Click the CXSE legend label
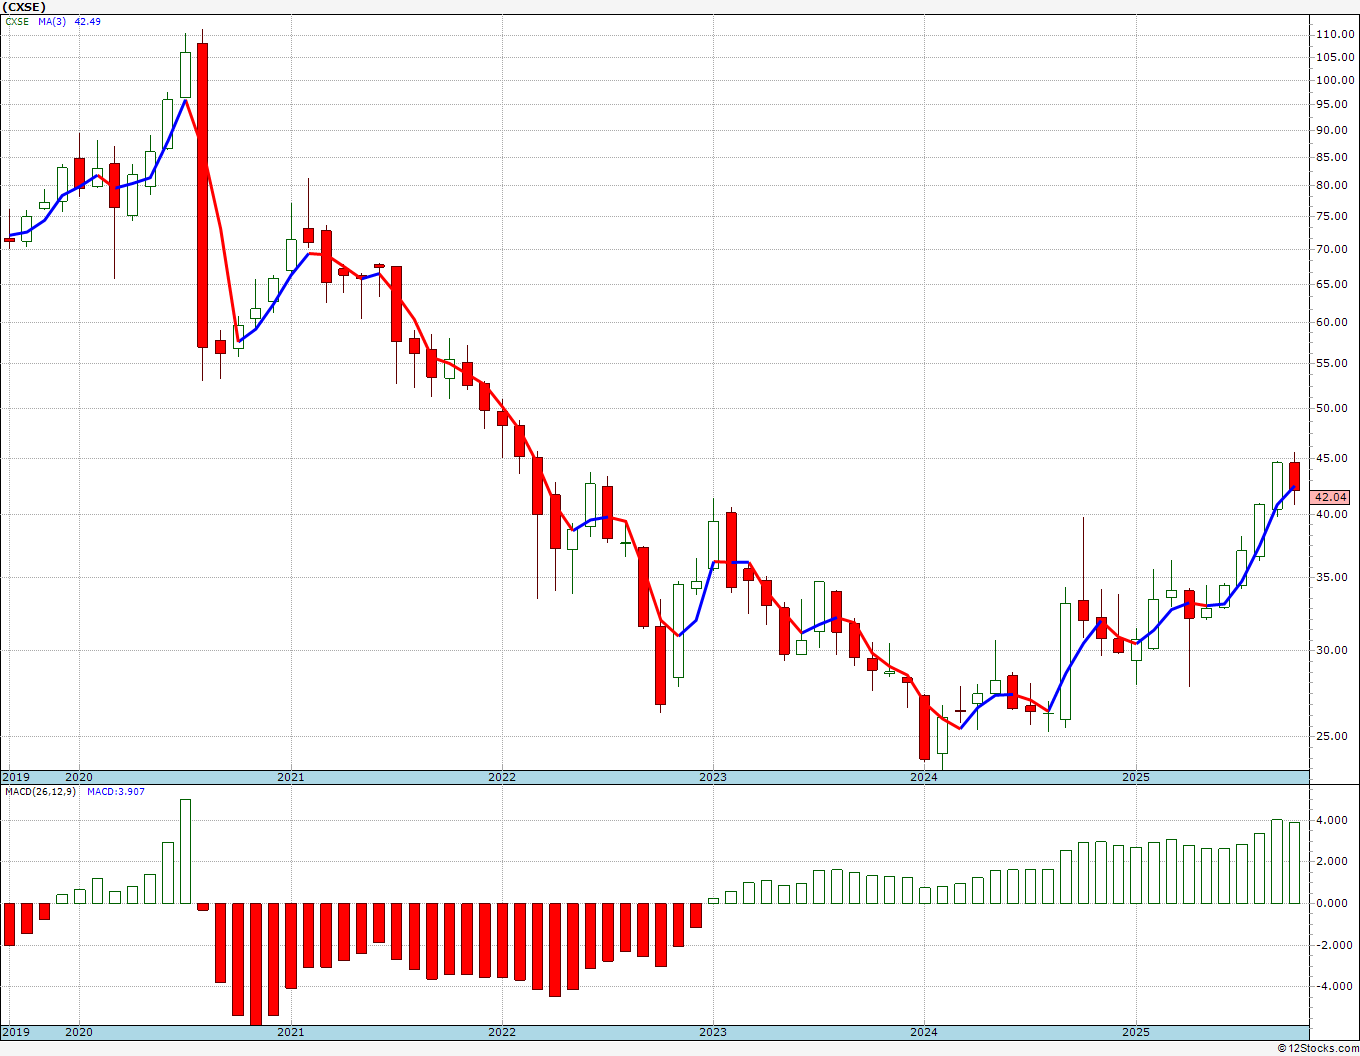The width and height of the screenshot is (1360, 1056). coord(17,21)
